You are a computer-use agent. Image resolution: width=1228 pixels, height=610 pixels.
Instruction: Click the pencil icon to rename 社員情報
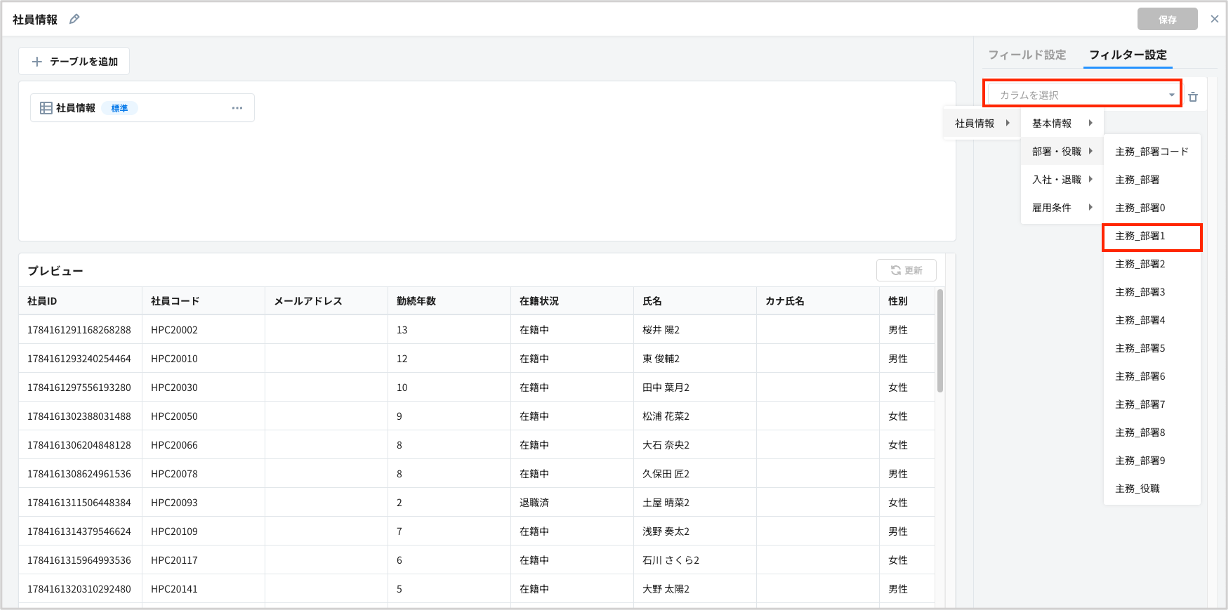[x=74, y=19]
